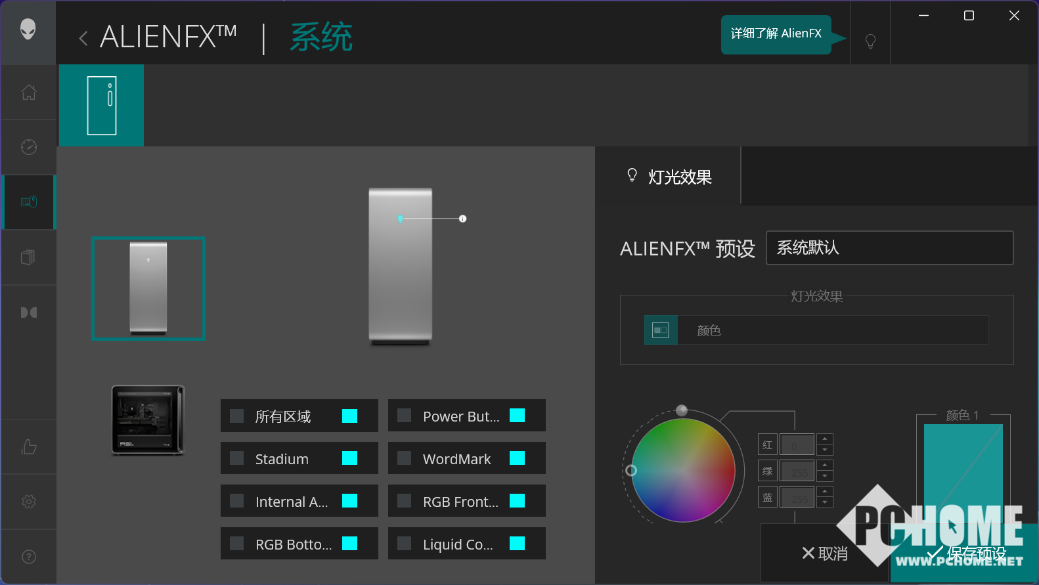
Task: Open the settings gear in the sidebar
Action: coord(28,502)
